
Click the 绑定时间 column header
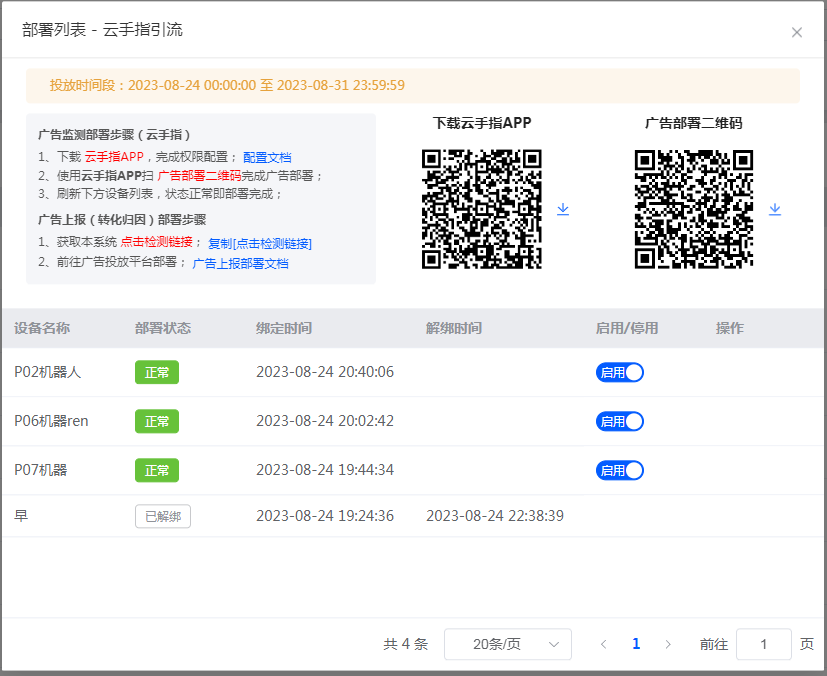284,328
